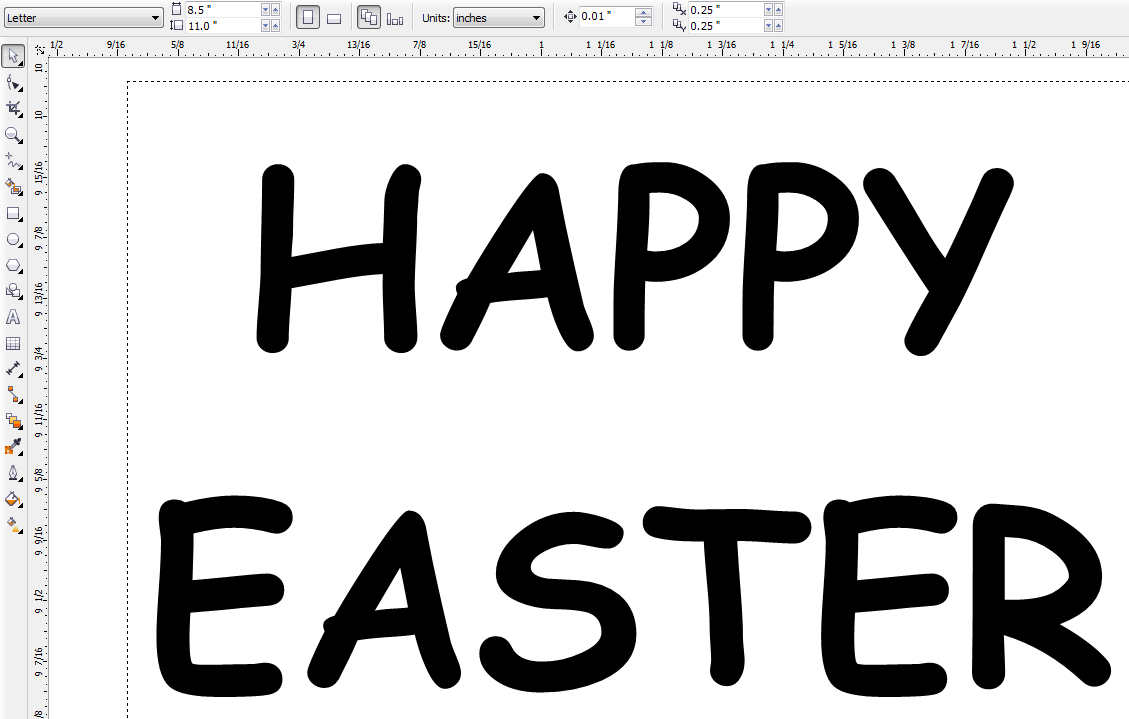Select the Eyedropper tool
1129x719 pixels.
pos(13,447)
